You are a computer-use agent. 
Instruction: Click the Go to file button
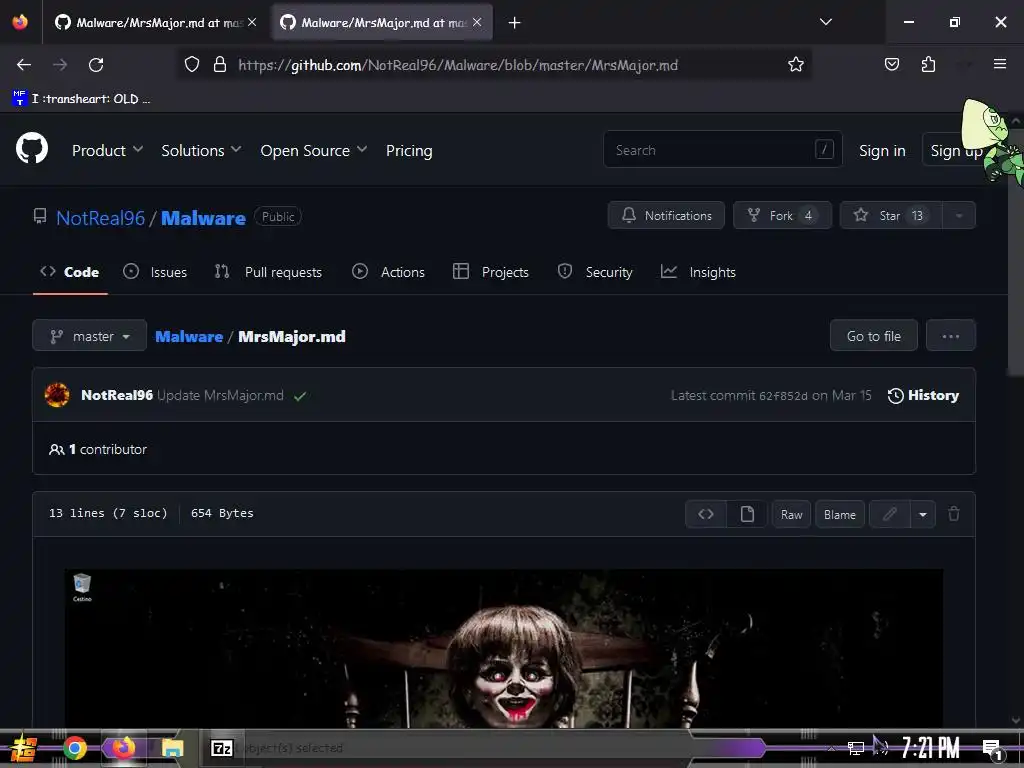click(873, 336)
